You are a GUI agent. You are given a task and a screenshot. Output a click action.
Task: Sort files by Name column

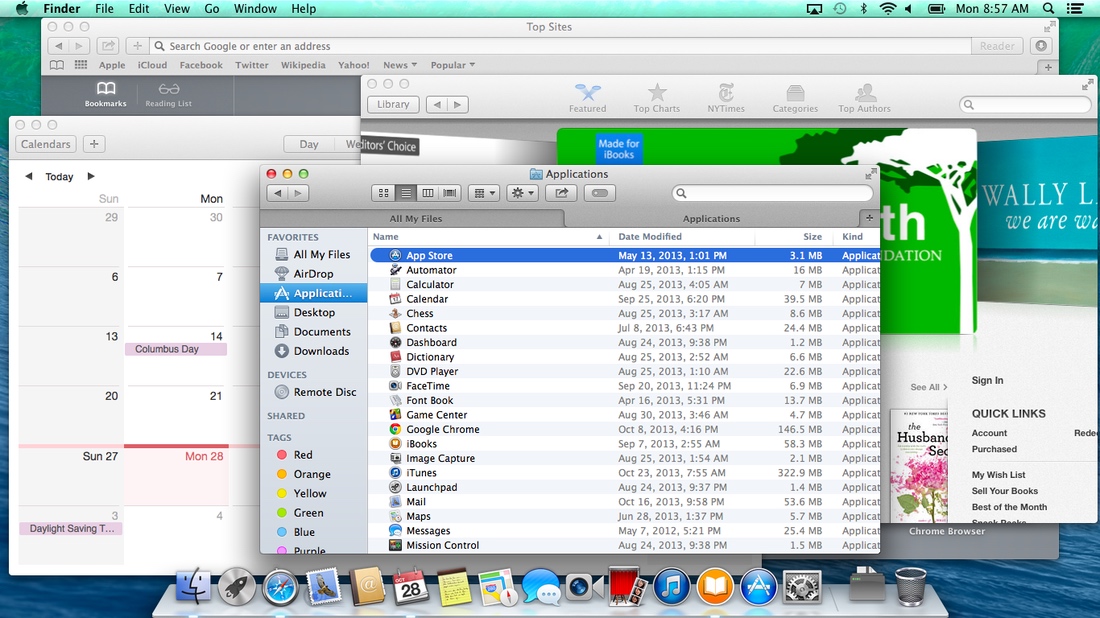(x=488, y=237)
